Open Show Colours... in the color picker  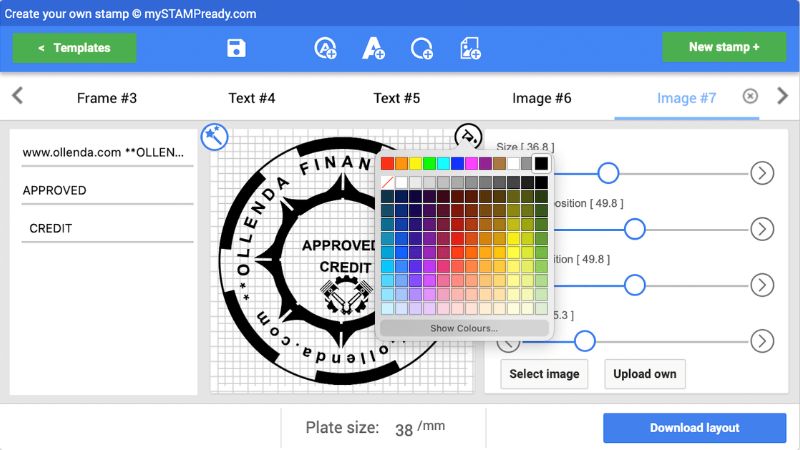coord(464,328)
